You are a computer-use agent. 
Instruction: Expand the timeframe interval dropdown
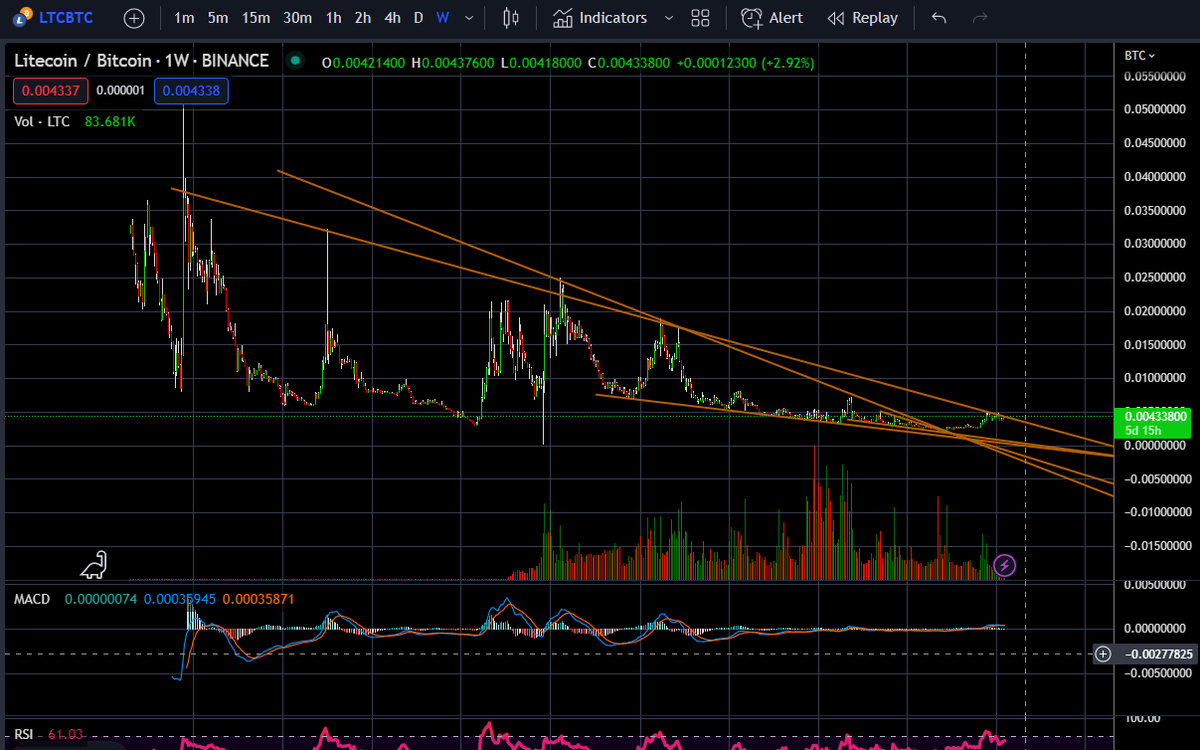(x=469, y=18)
